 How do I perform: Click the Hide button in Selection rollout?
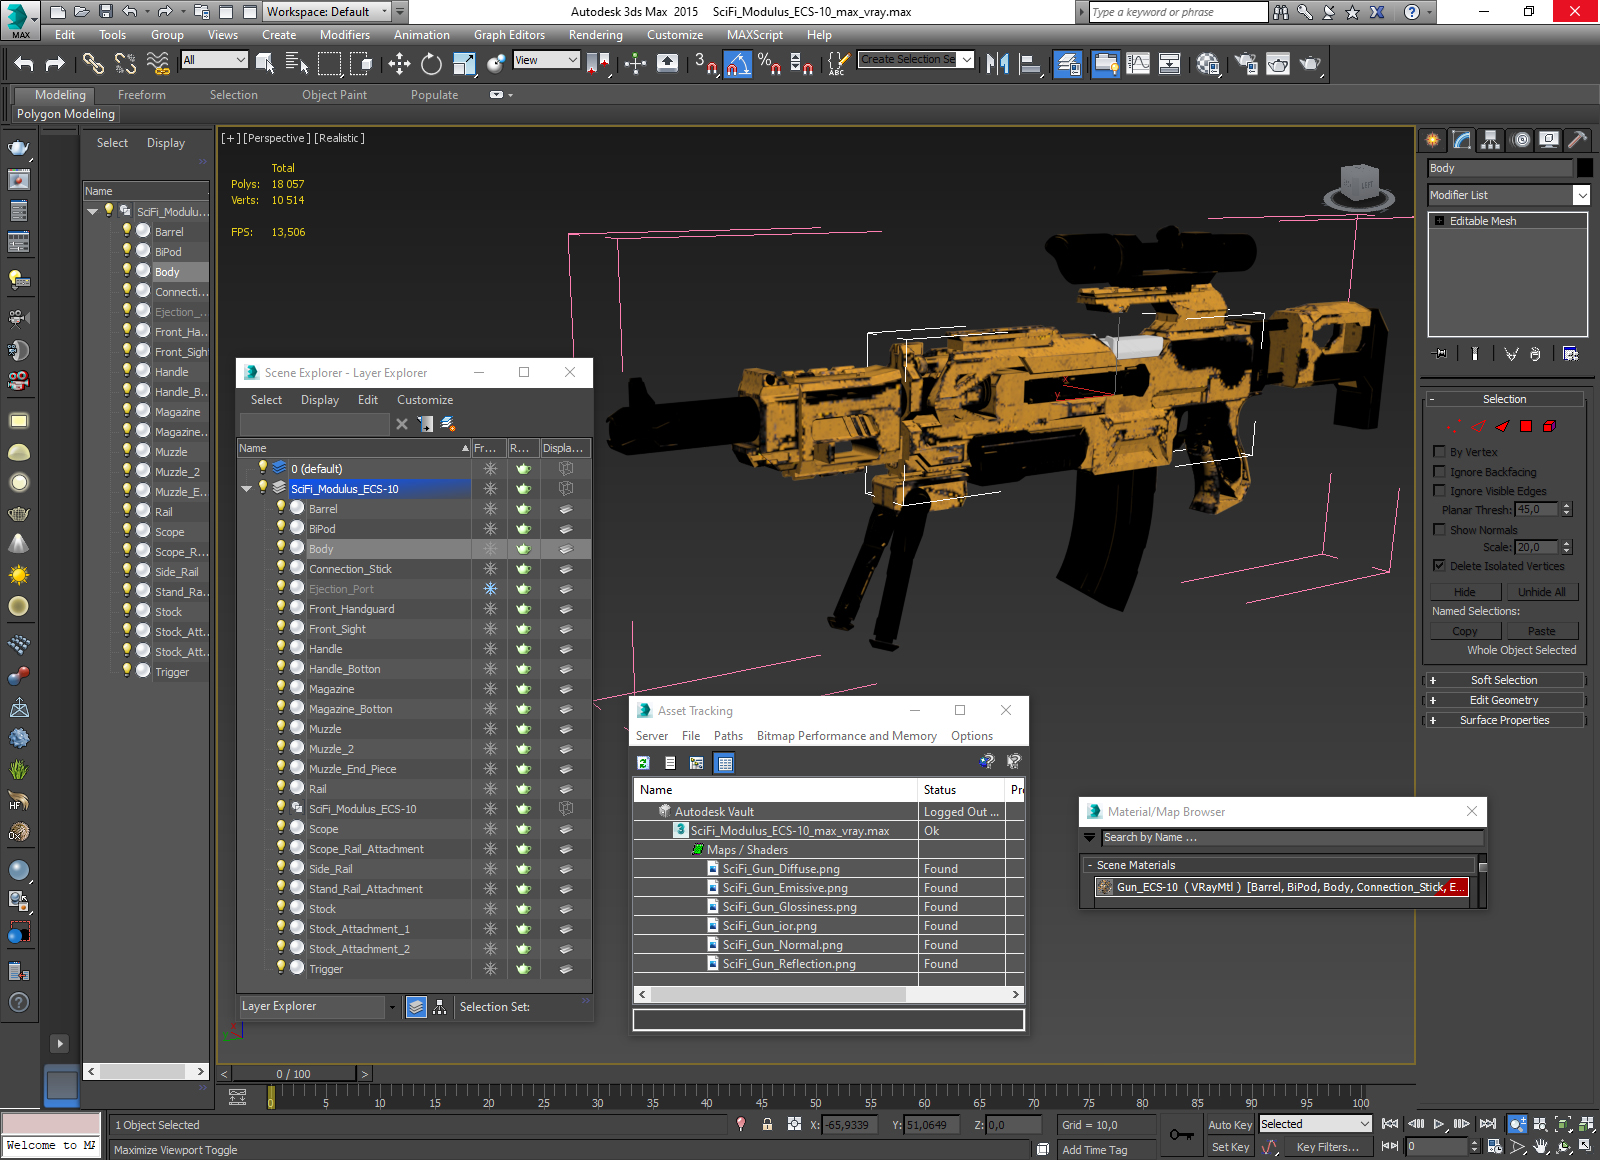[x=1464, y=592]
